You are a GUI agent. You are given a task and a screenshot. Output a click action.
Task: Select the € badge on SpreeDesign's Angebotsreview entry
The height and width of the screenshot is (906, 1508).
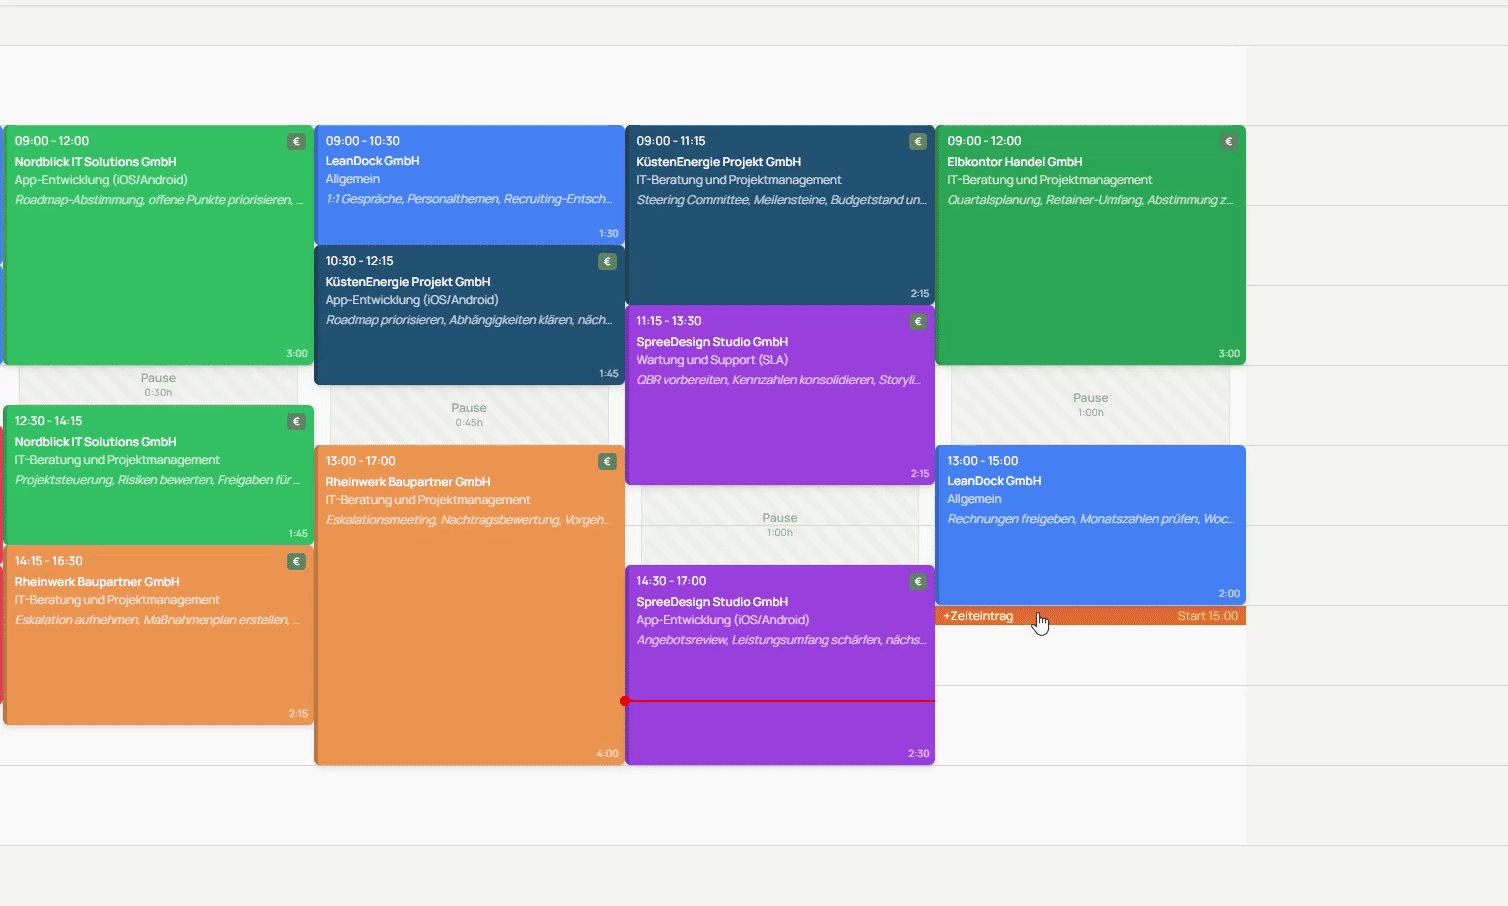tap(918, 580)
